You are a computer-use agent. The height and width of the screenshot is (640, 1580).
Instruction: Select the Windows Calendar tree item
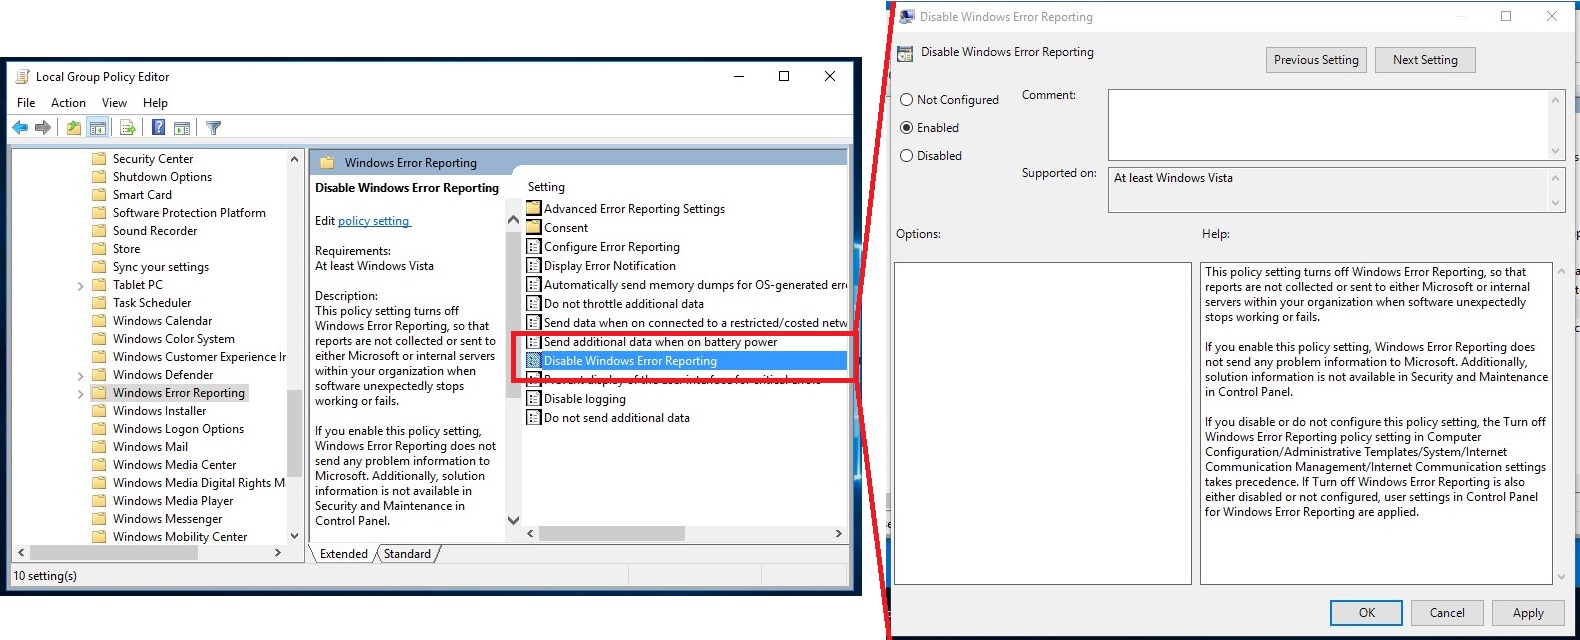(x=162, y=321)
